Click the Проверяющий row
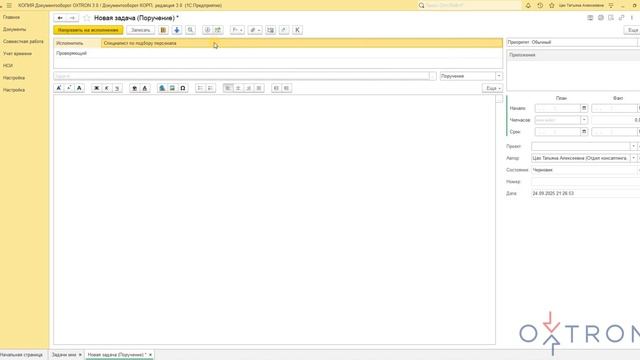This screenshot has width=640, height=360. (278, 53)
